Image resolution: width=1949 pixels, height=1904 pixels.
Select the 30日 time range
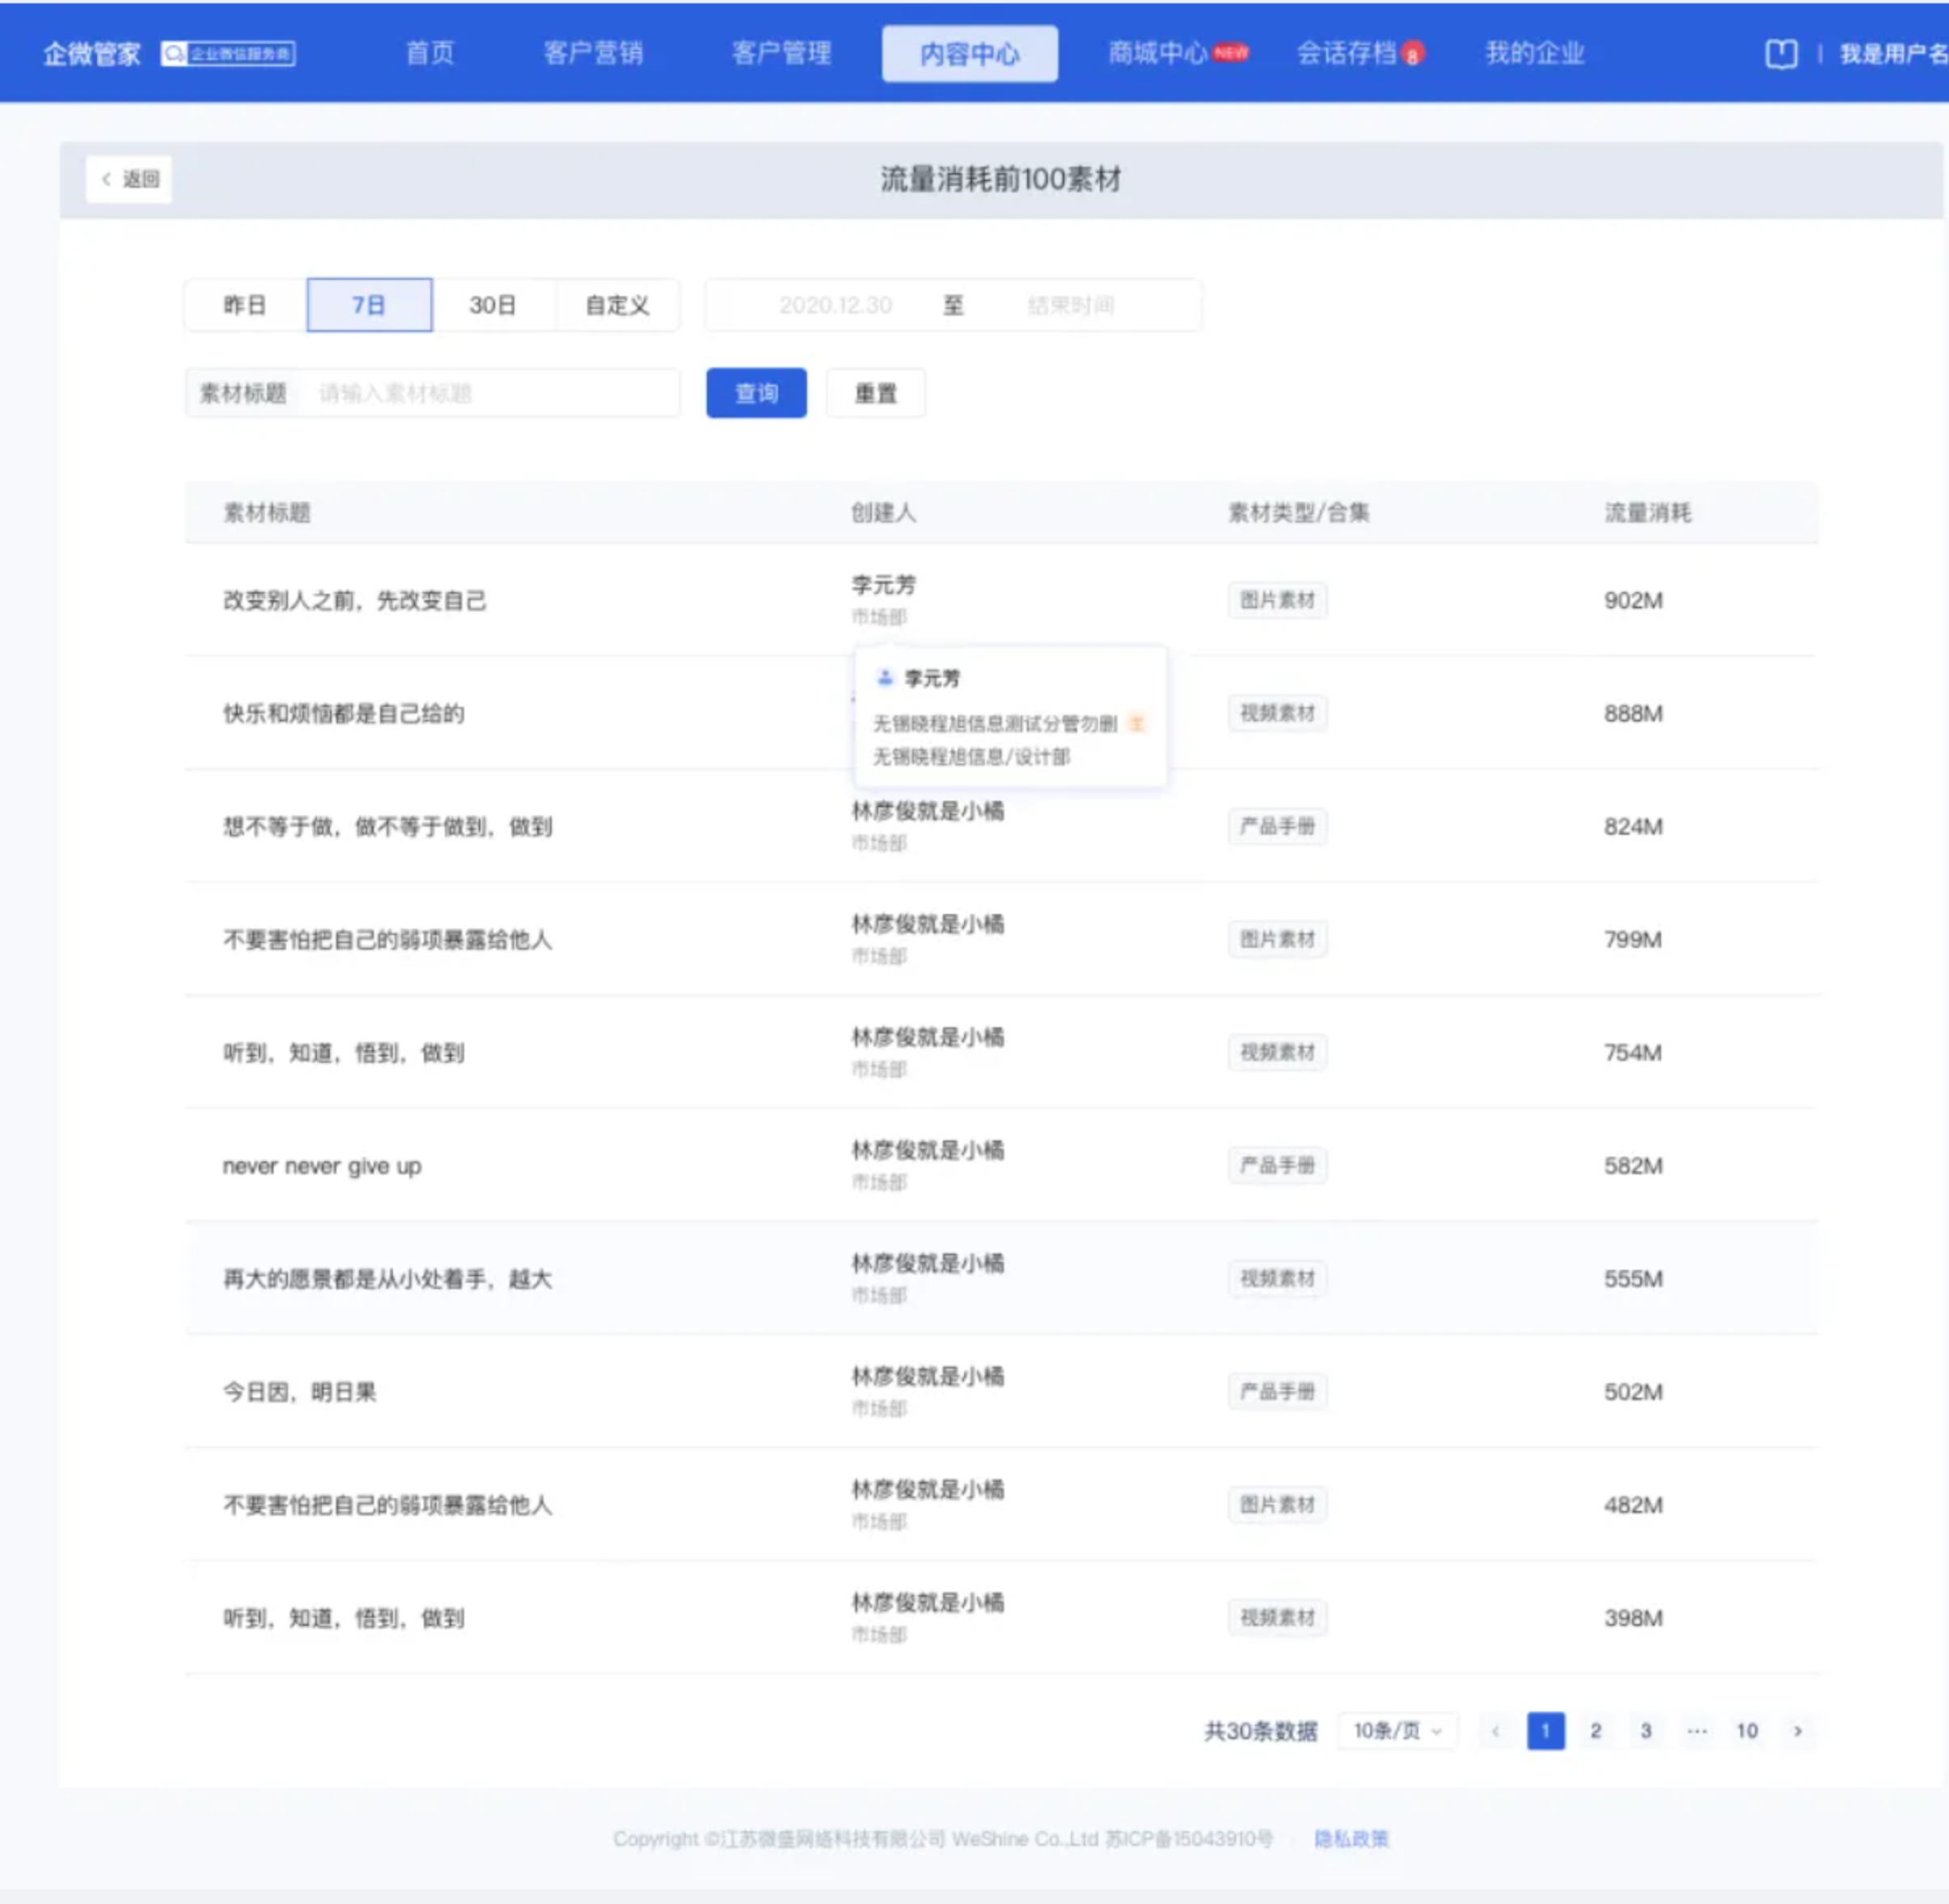coord(493,305)
